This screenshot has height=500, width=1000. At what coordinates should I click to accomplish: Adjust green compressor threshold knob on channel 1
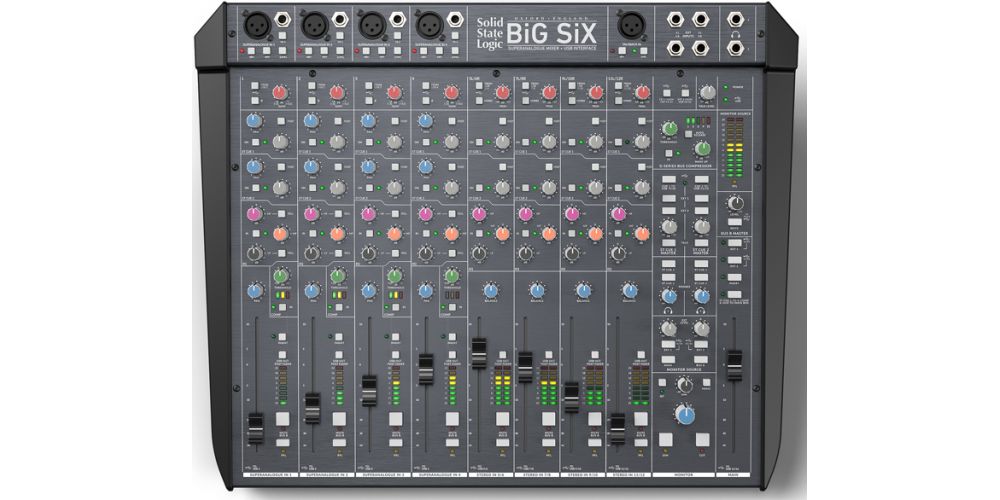coord(281,276)
